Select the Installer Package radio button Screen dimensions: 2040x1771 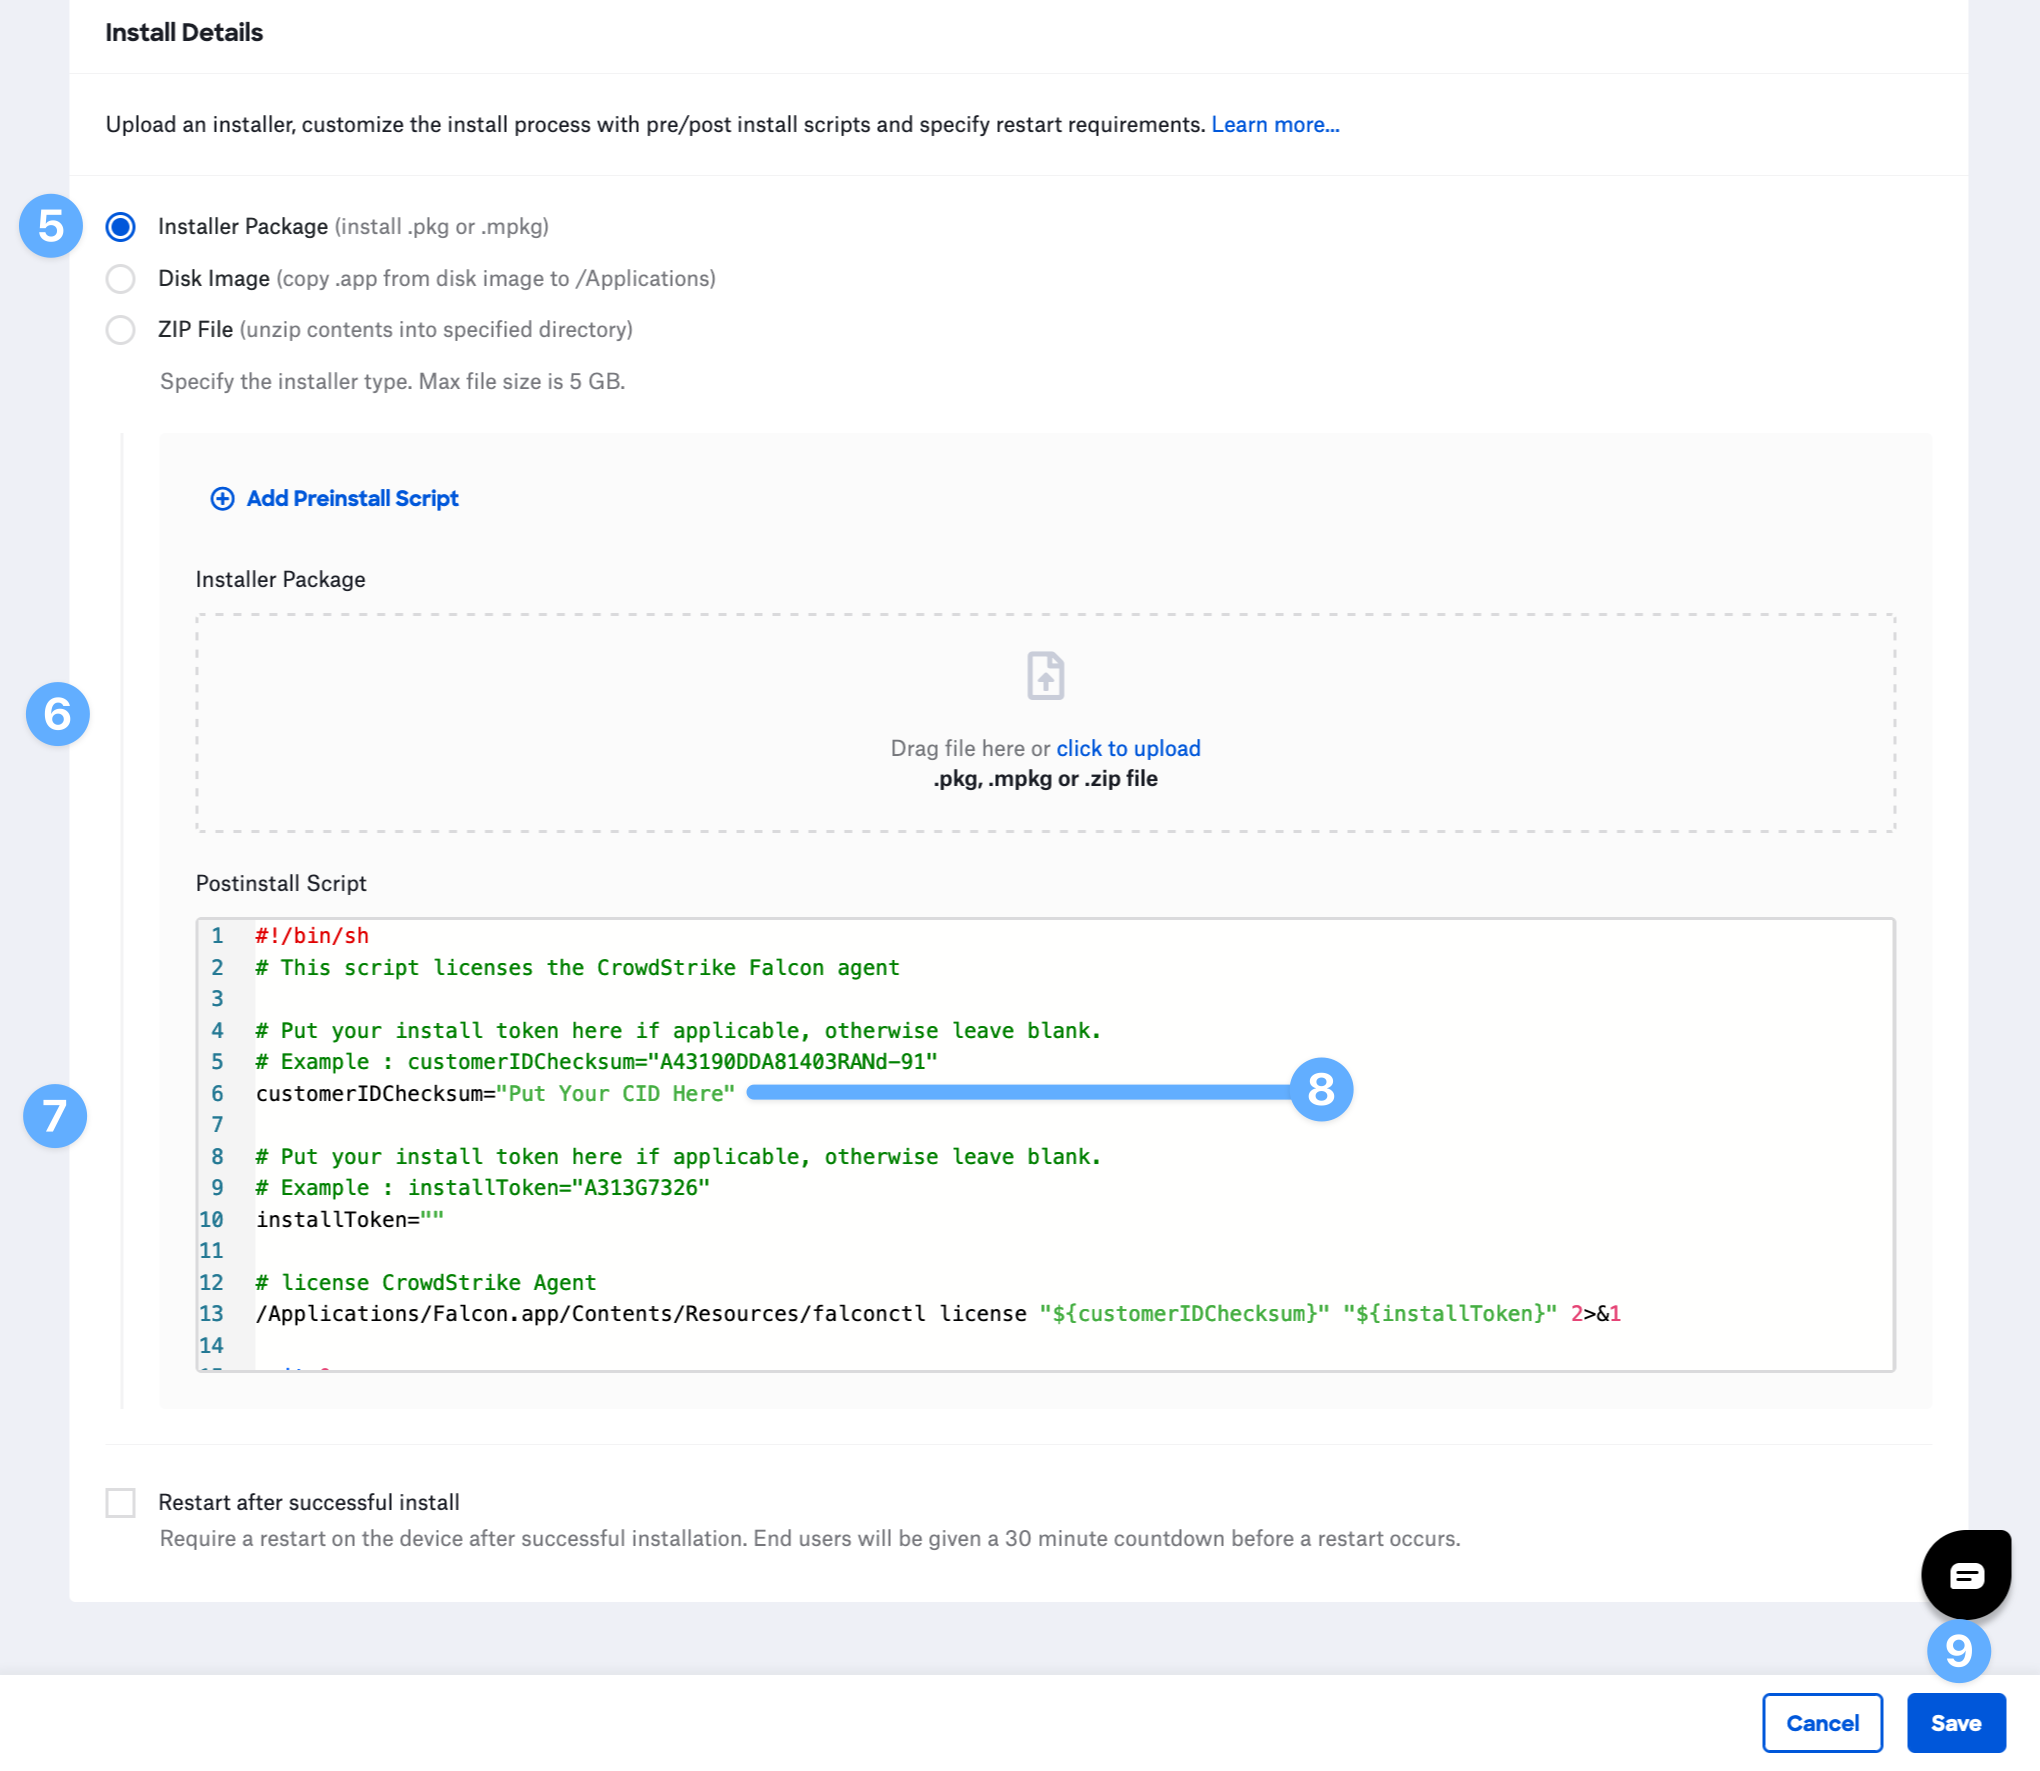tap(120, 227)
